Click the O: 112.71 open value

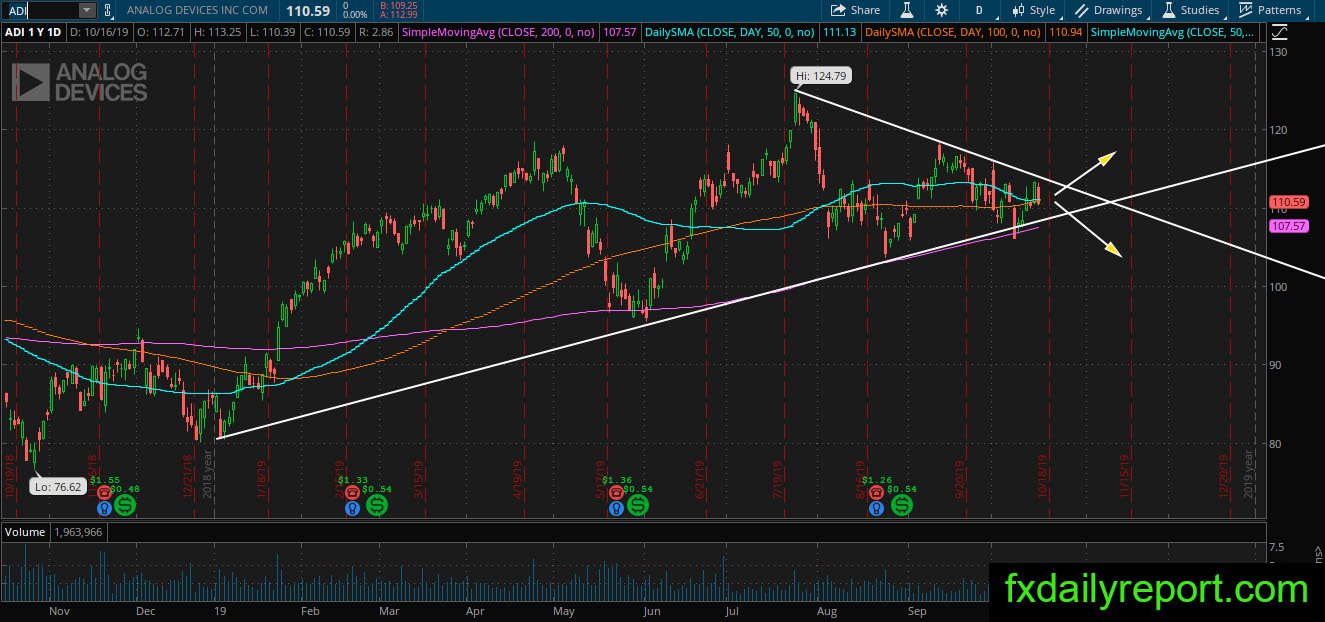point(161,33)
